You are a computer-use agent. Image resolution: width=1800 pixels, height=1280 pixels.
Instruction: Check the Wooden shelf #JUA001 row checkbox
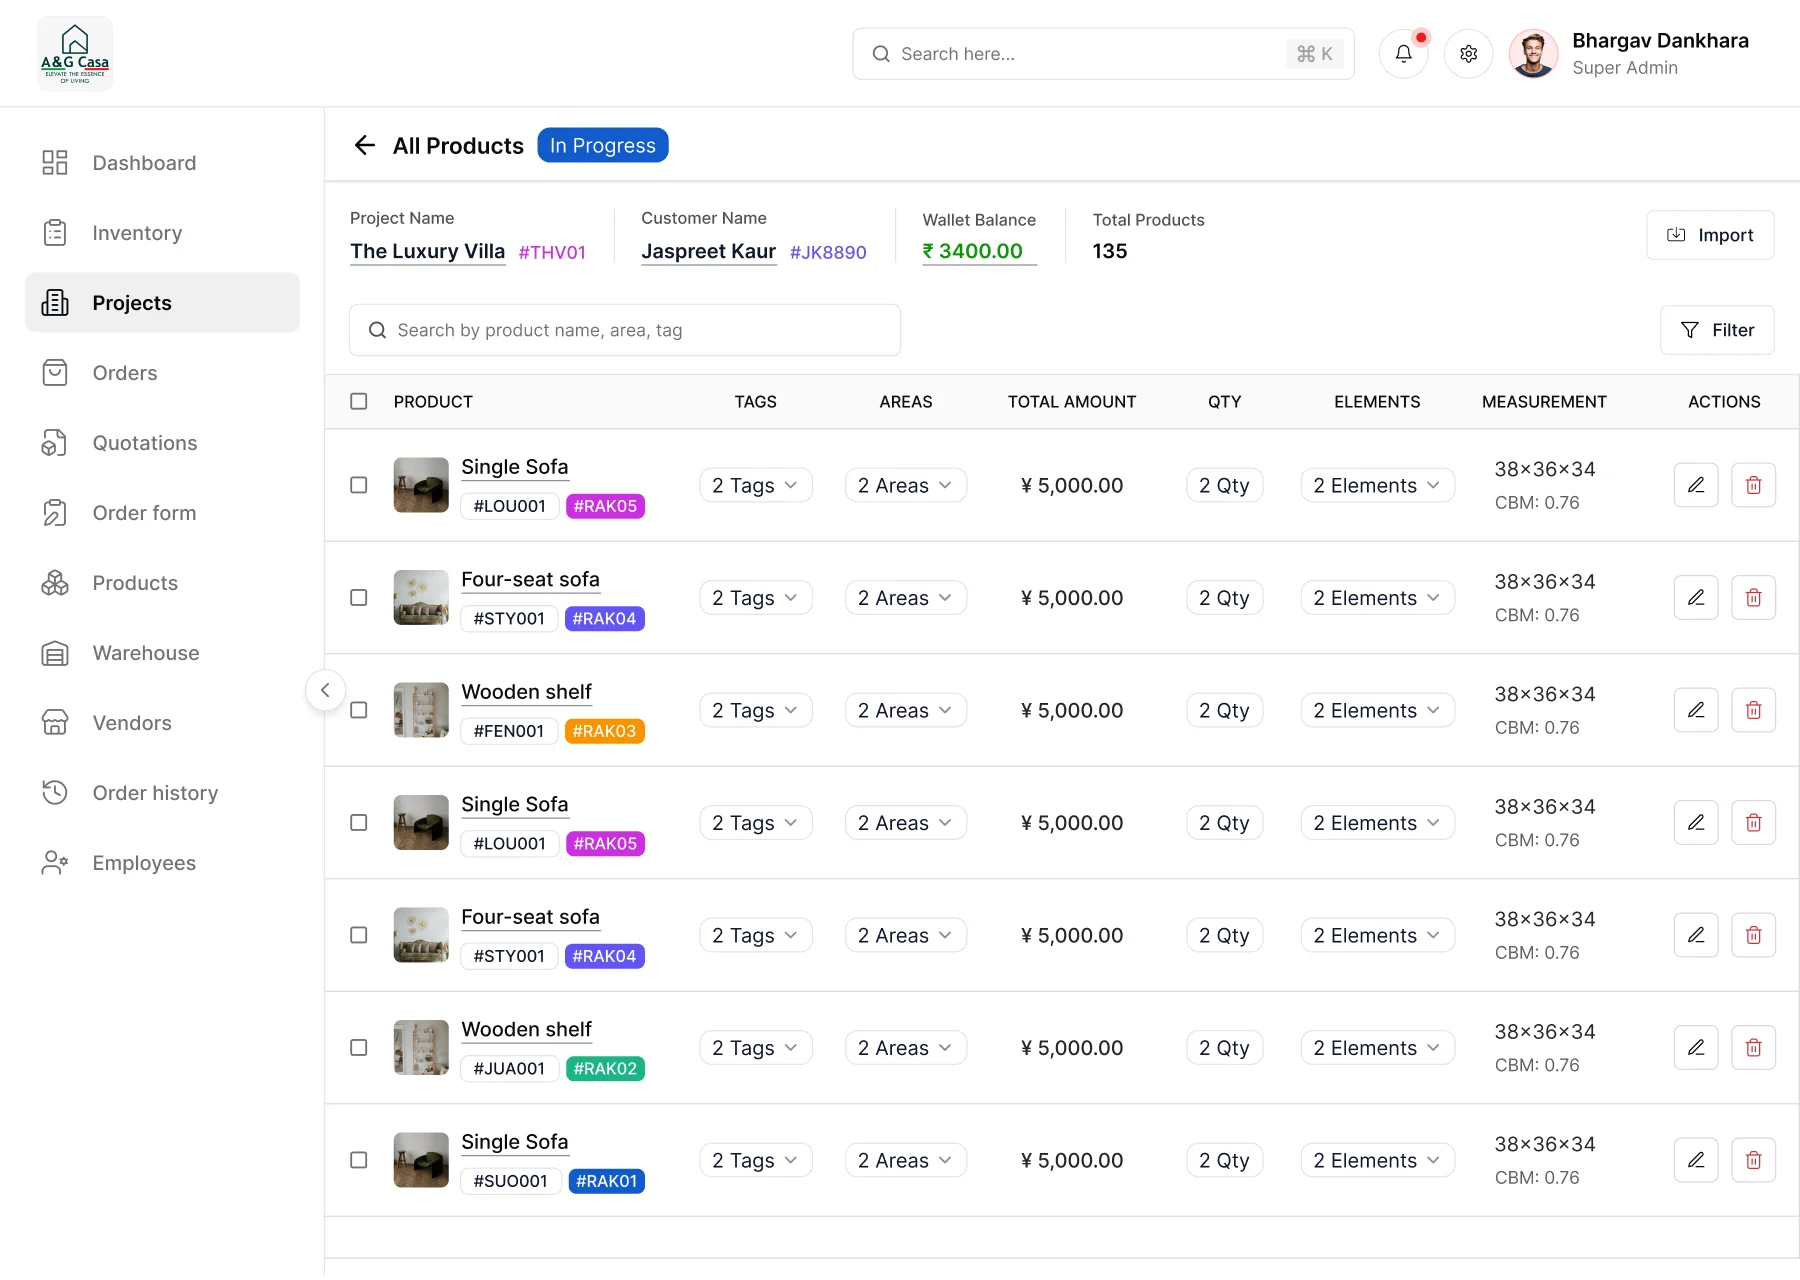[x=359, y=1048]
